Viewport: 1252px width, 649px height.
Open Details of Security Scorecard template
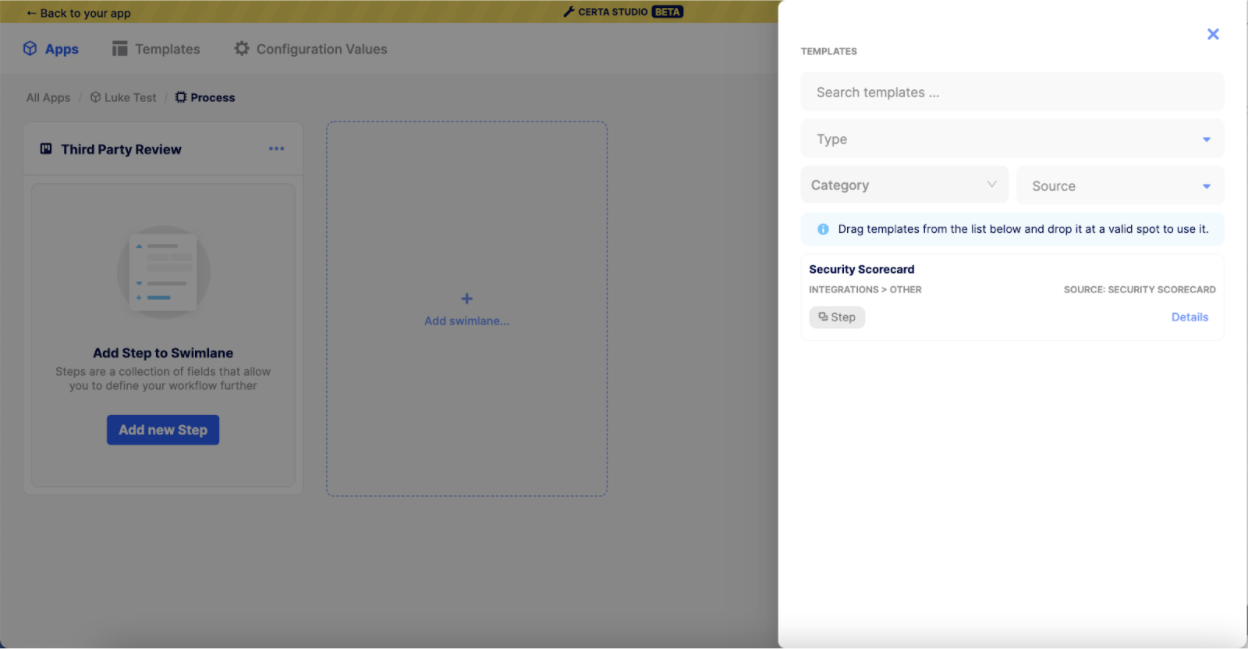click(x=1190, y=317)
